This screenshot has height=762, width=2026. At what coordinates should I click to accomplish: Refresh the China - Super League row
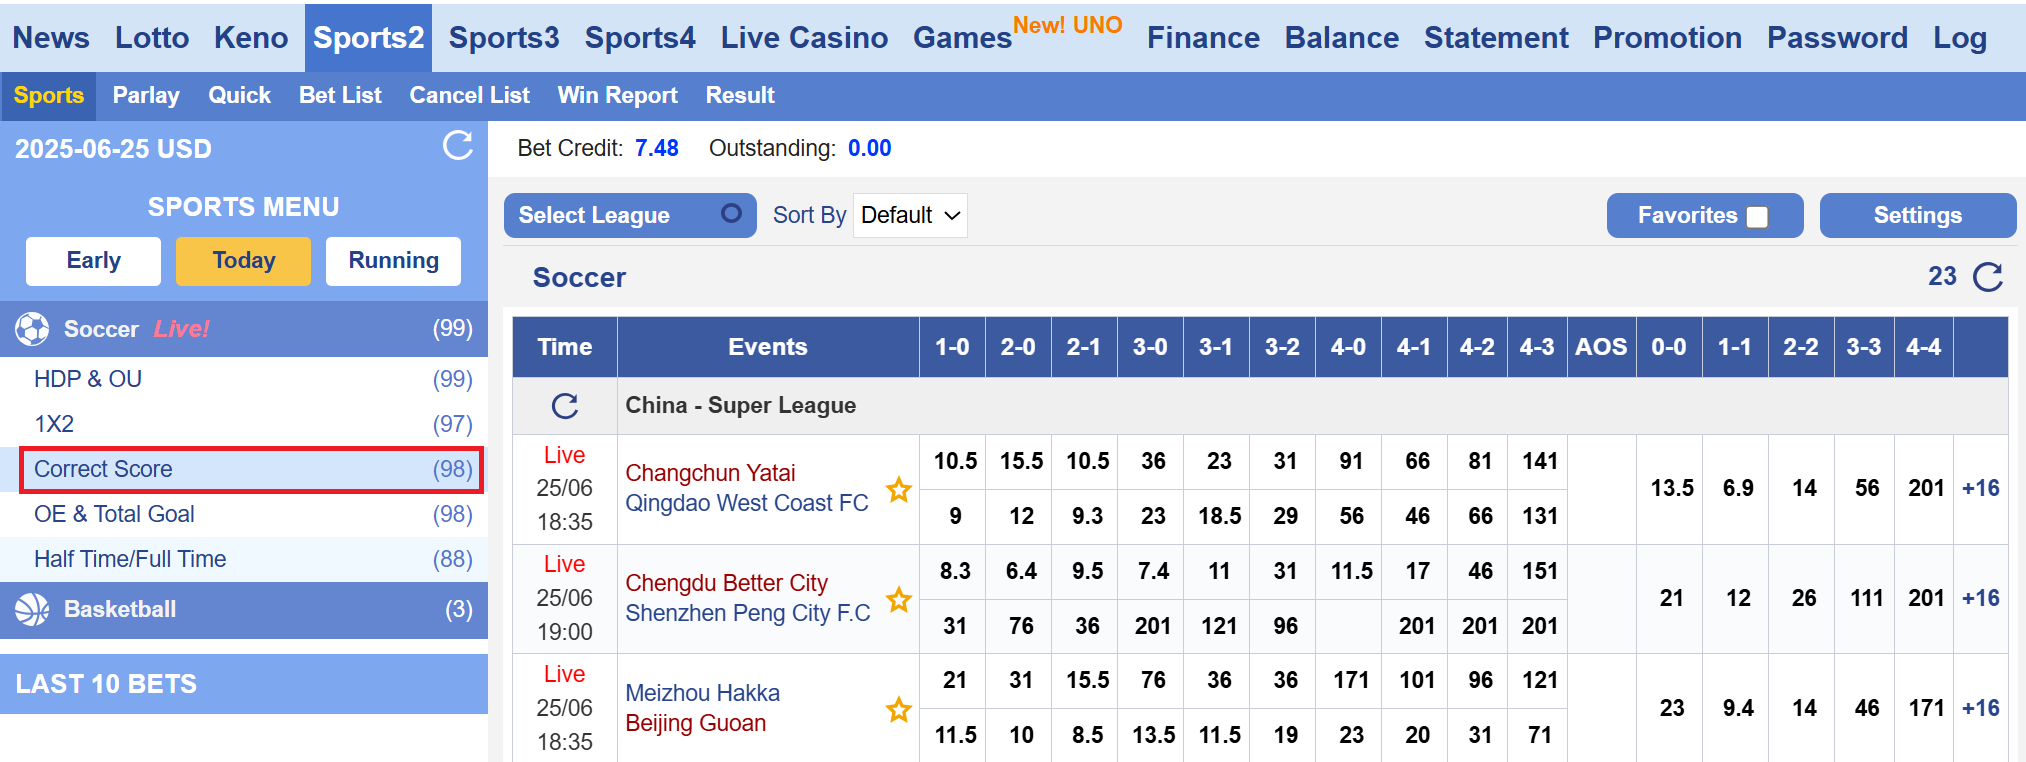565,406
